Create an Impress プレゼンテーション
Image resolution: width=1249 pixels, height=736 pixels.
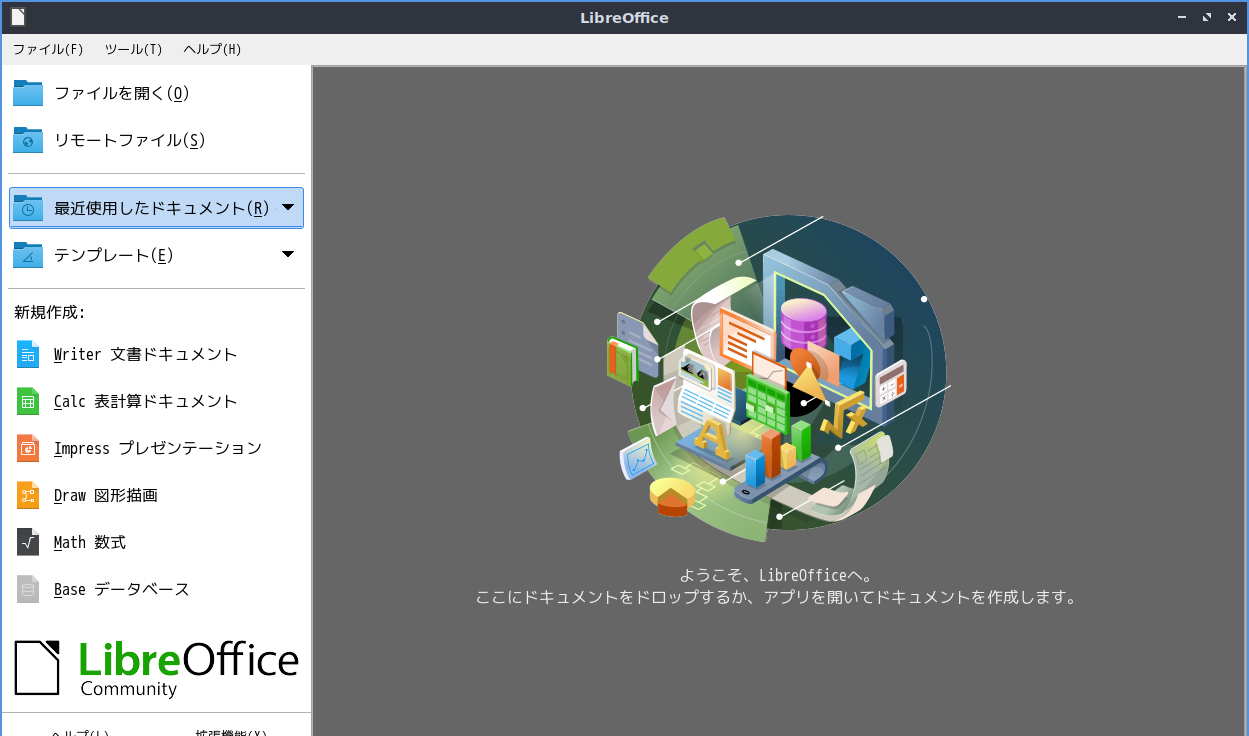pos(156,448)
